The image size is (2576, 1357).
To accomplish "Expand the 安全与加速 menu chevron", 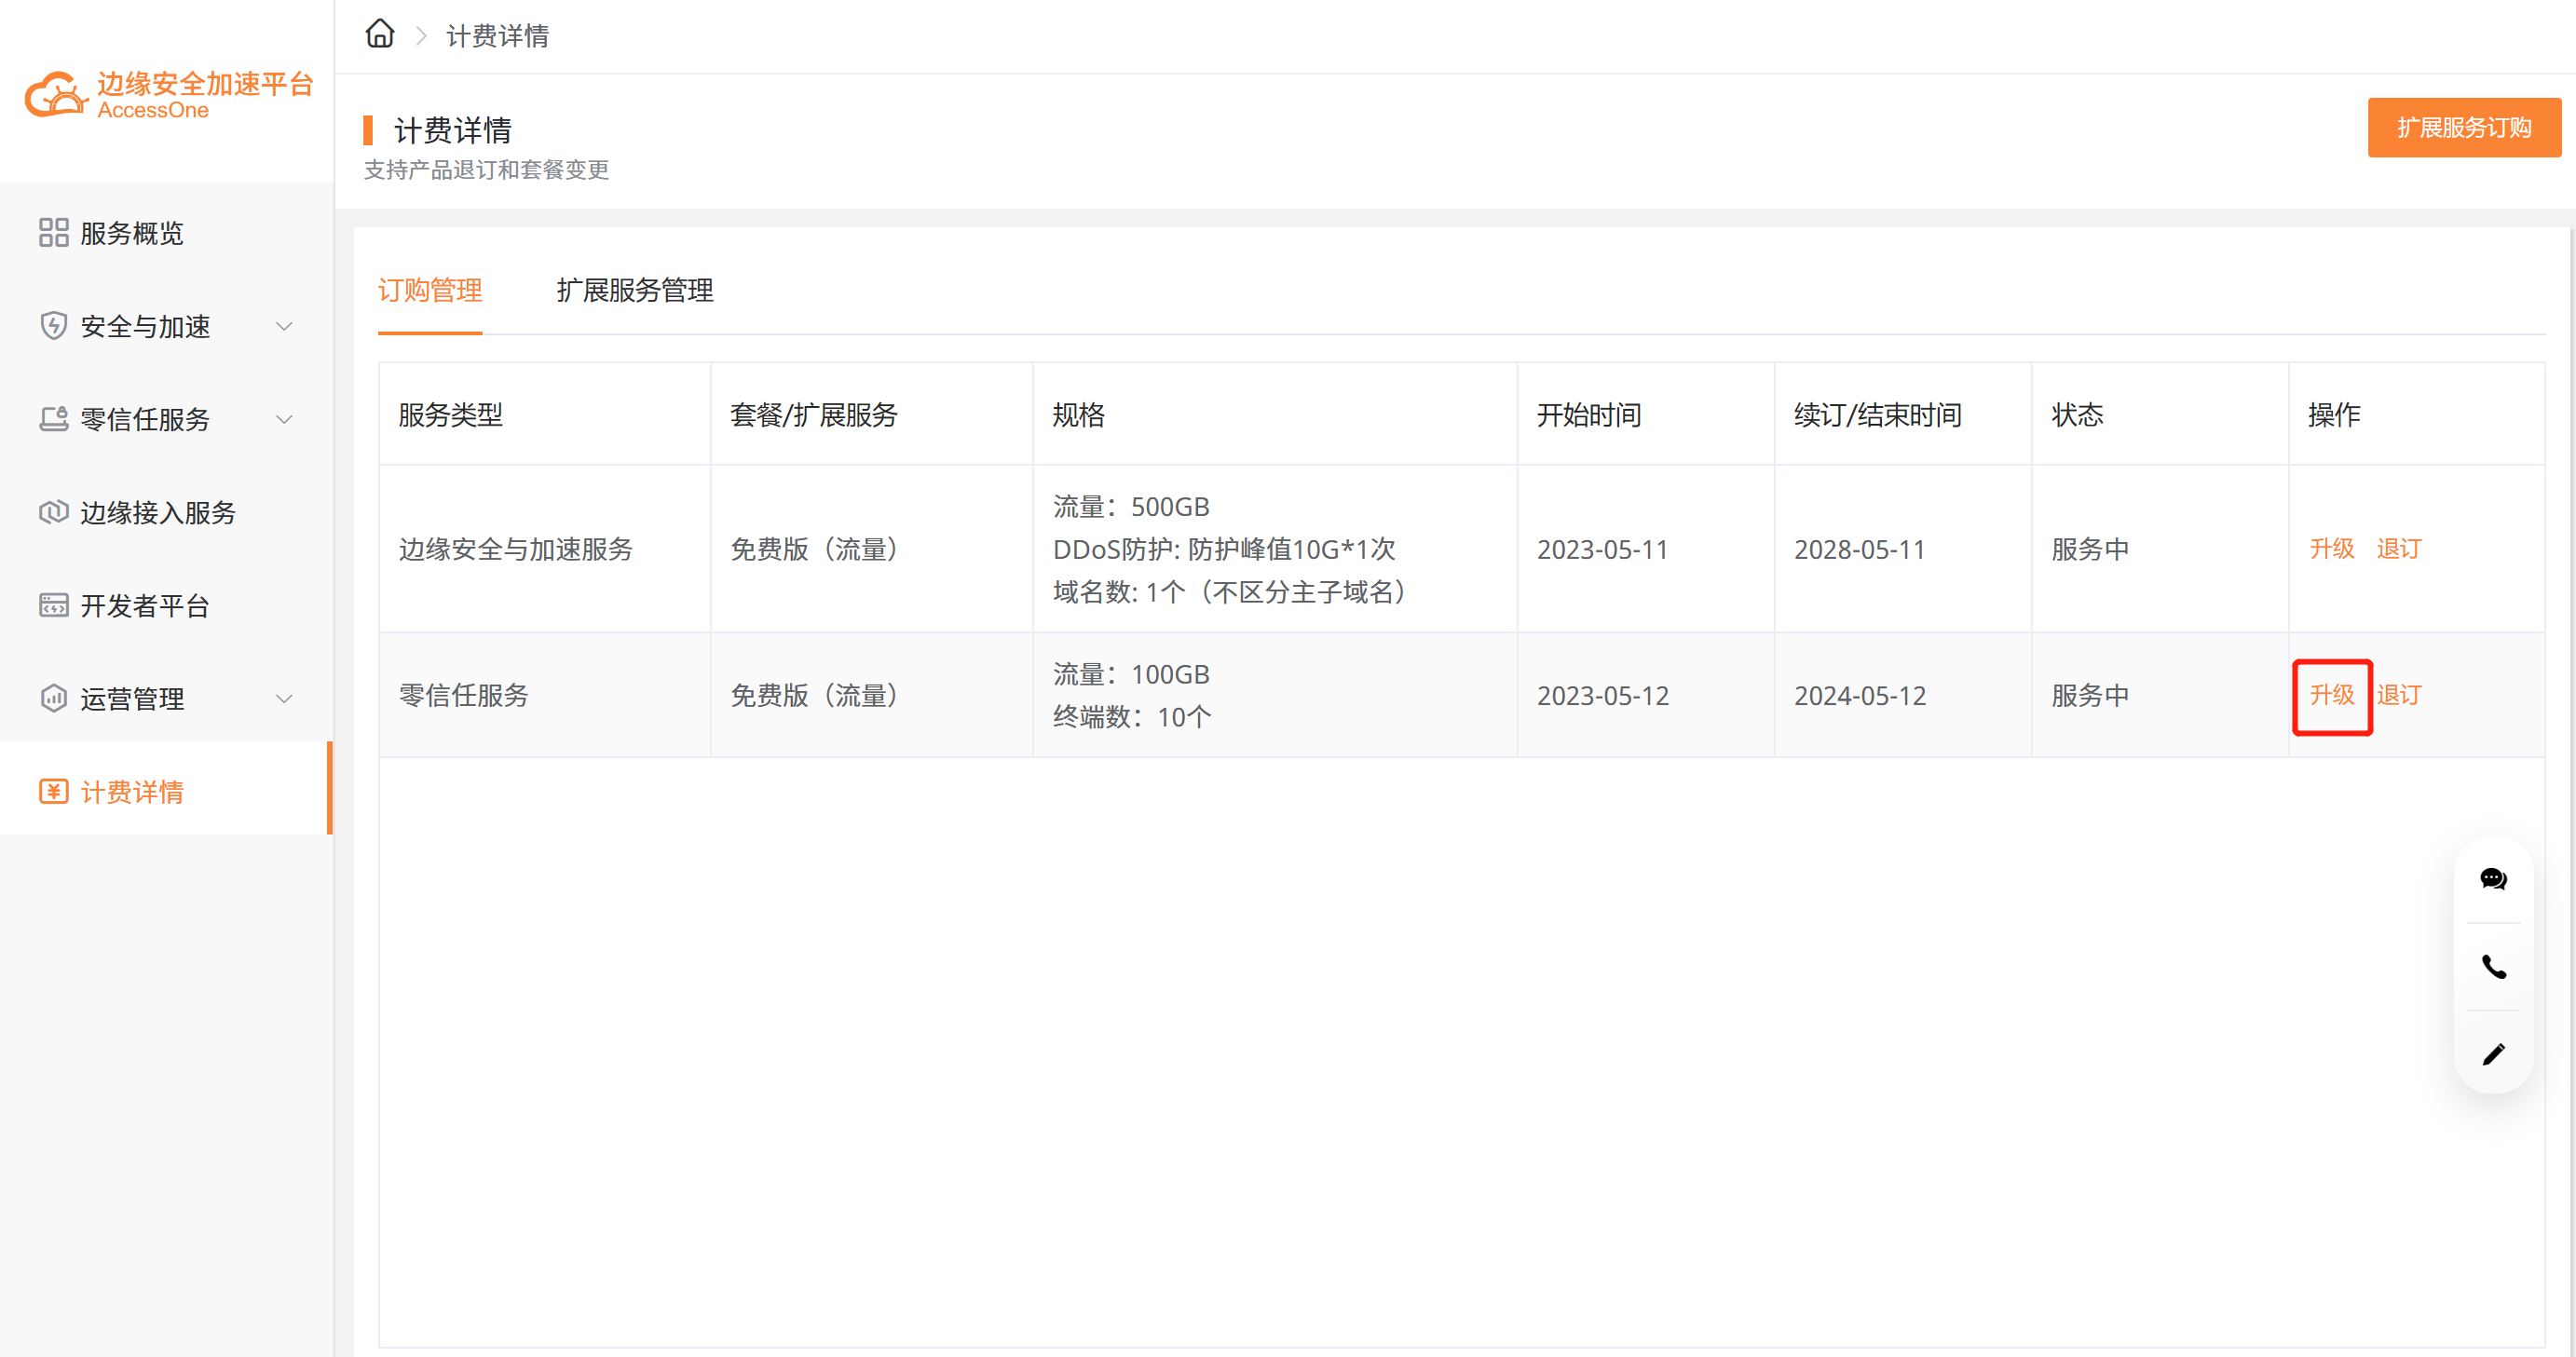I will [x=285, y=326].
